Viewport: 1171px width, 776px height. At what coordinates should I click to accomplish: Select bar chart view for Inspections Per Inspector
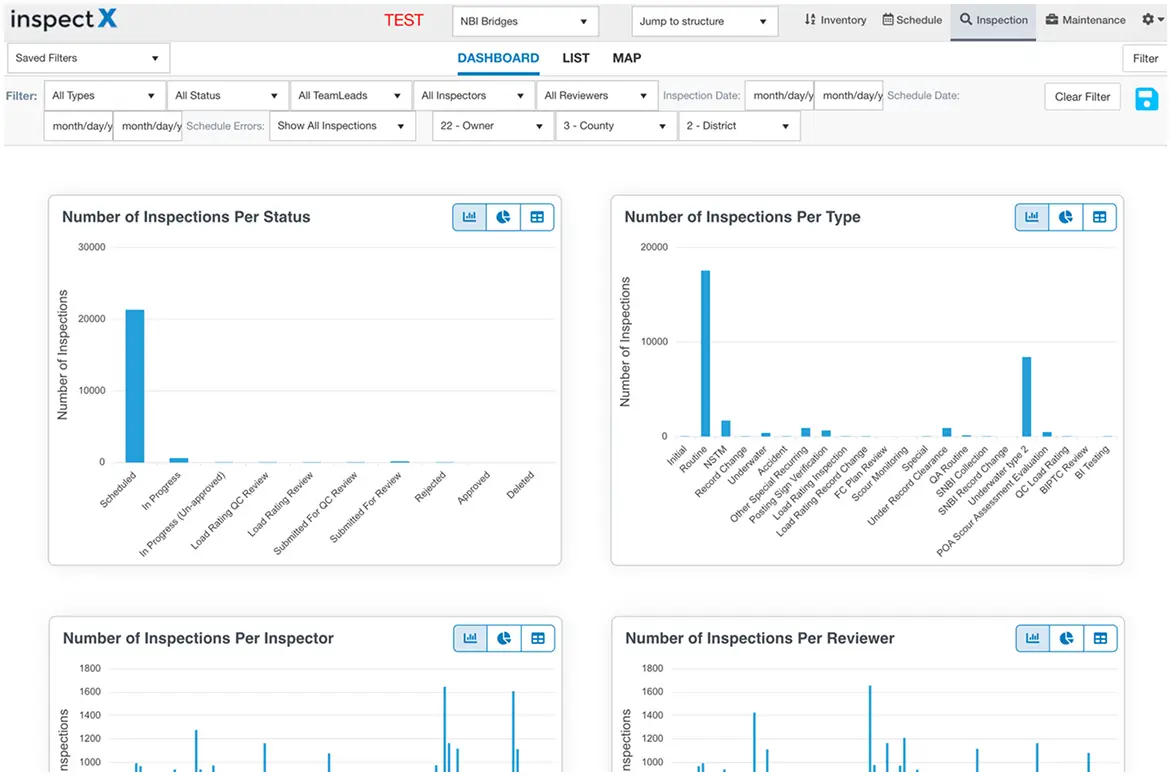click(x=469, y=637)
